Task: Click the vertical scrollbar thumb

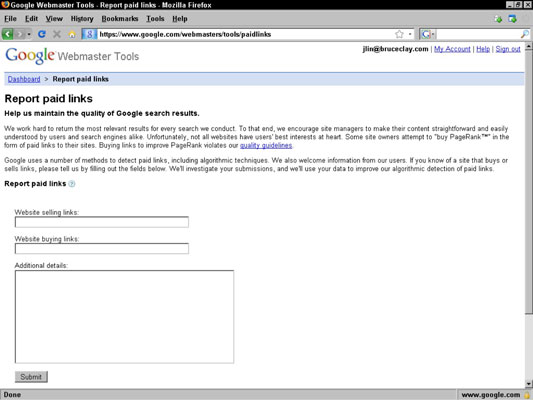Action: pyautogui.click(x=529, y=182)
